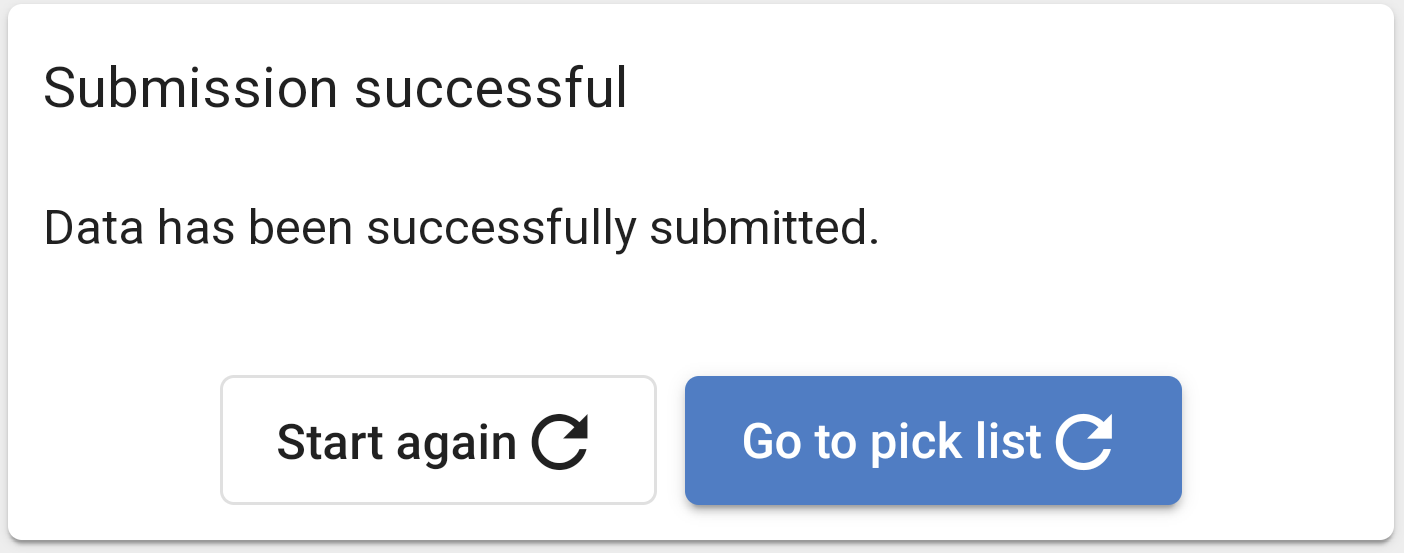Click the words "pick list" on the blue button

tap(956, 442)
